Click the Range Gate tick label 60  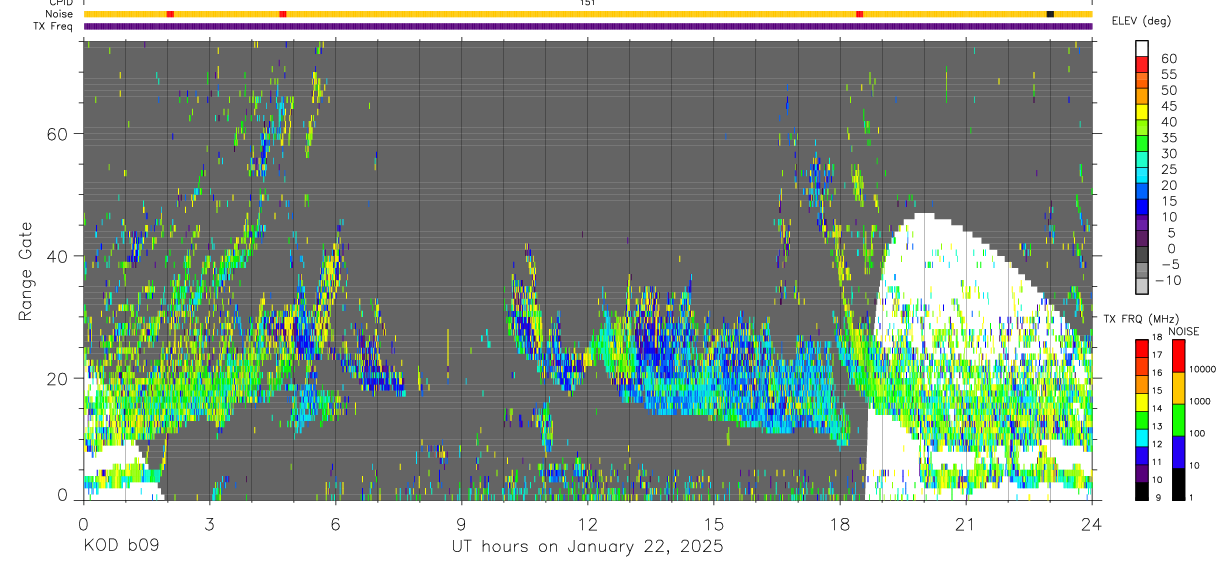[57, 134]
